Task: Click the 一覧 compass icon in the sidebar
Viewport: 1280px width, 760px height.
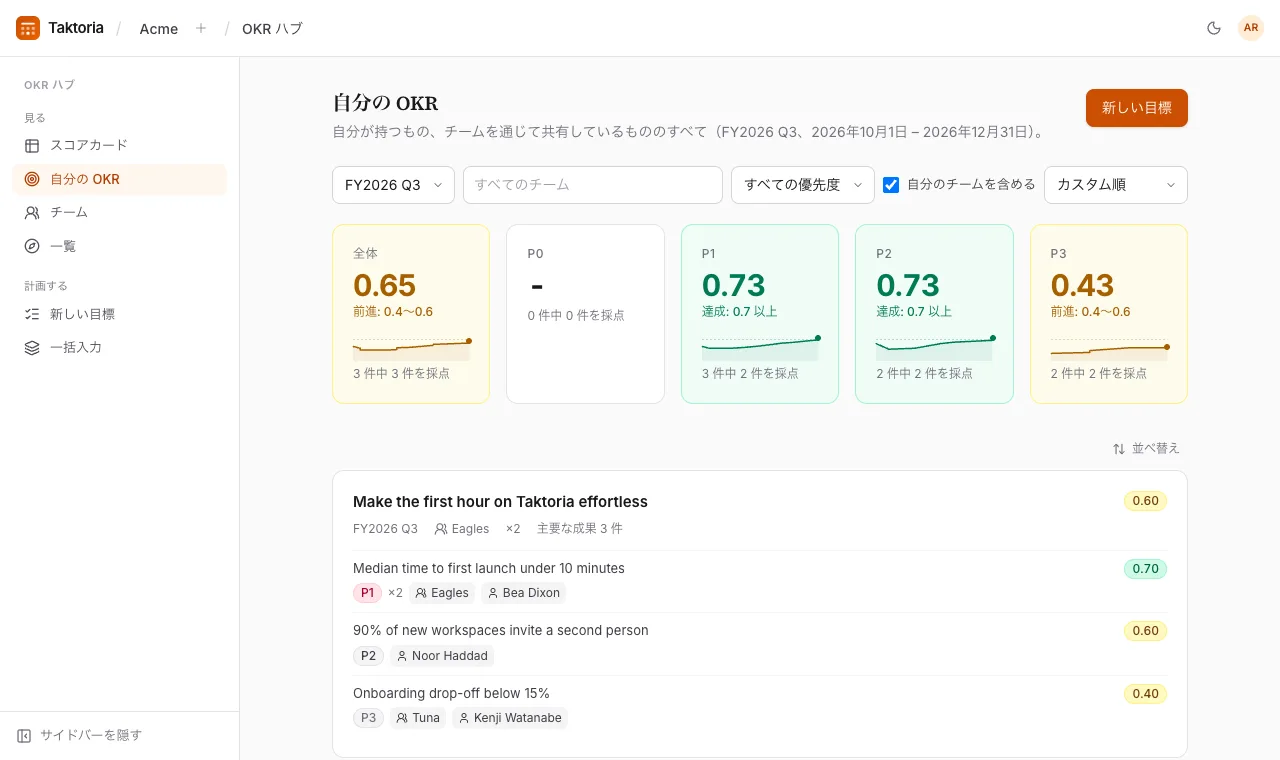Action: [32, 246]
